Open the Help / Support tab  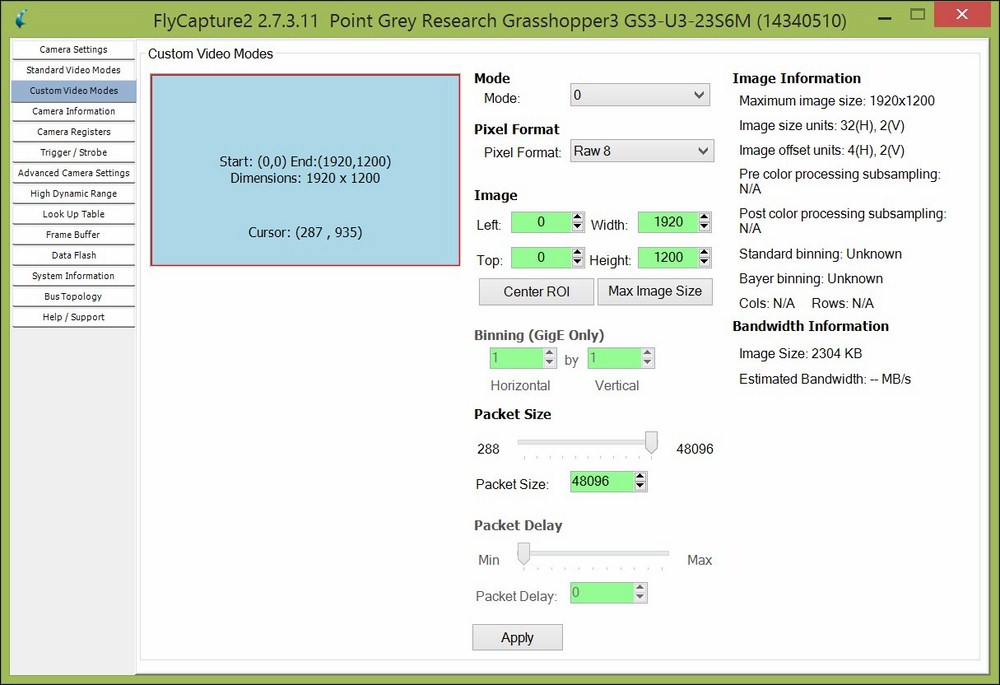point(73,317)
